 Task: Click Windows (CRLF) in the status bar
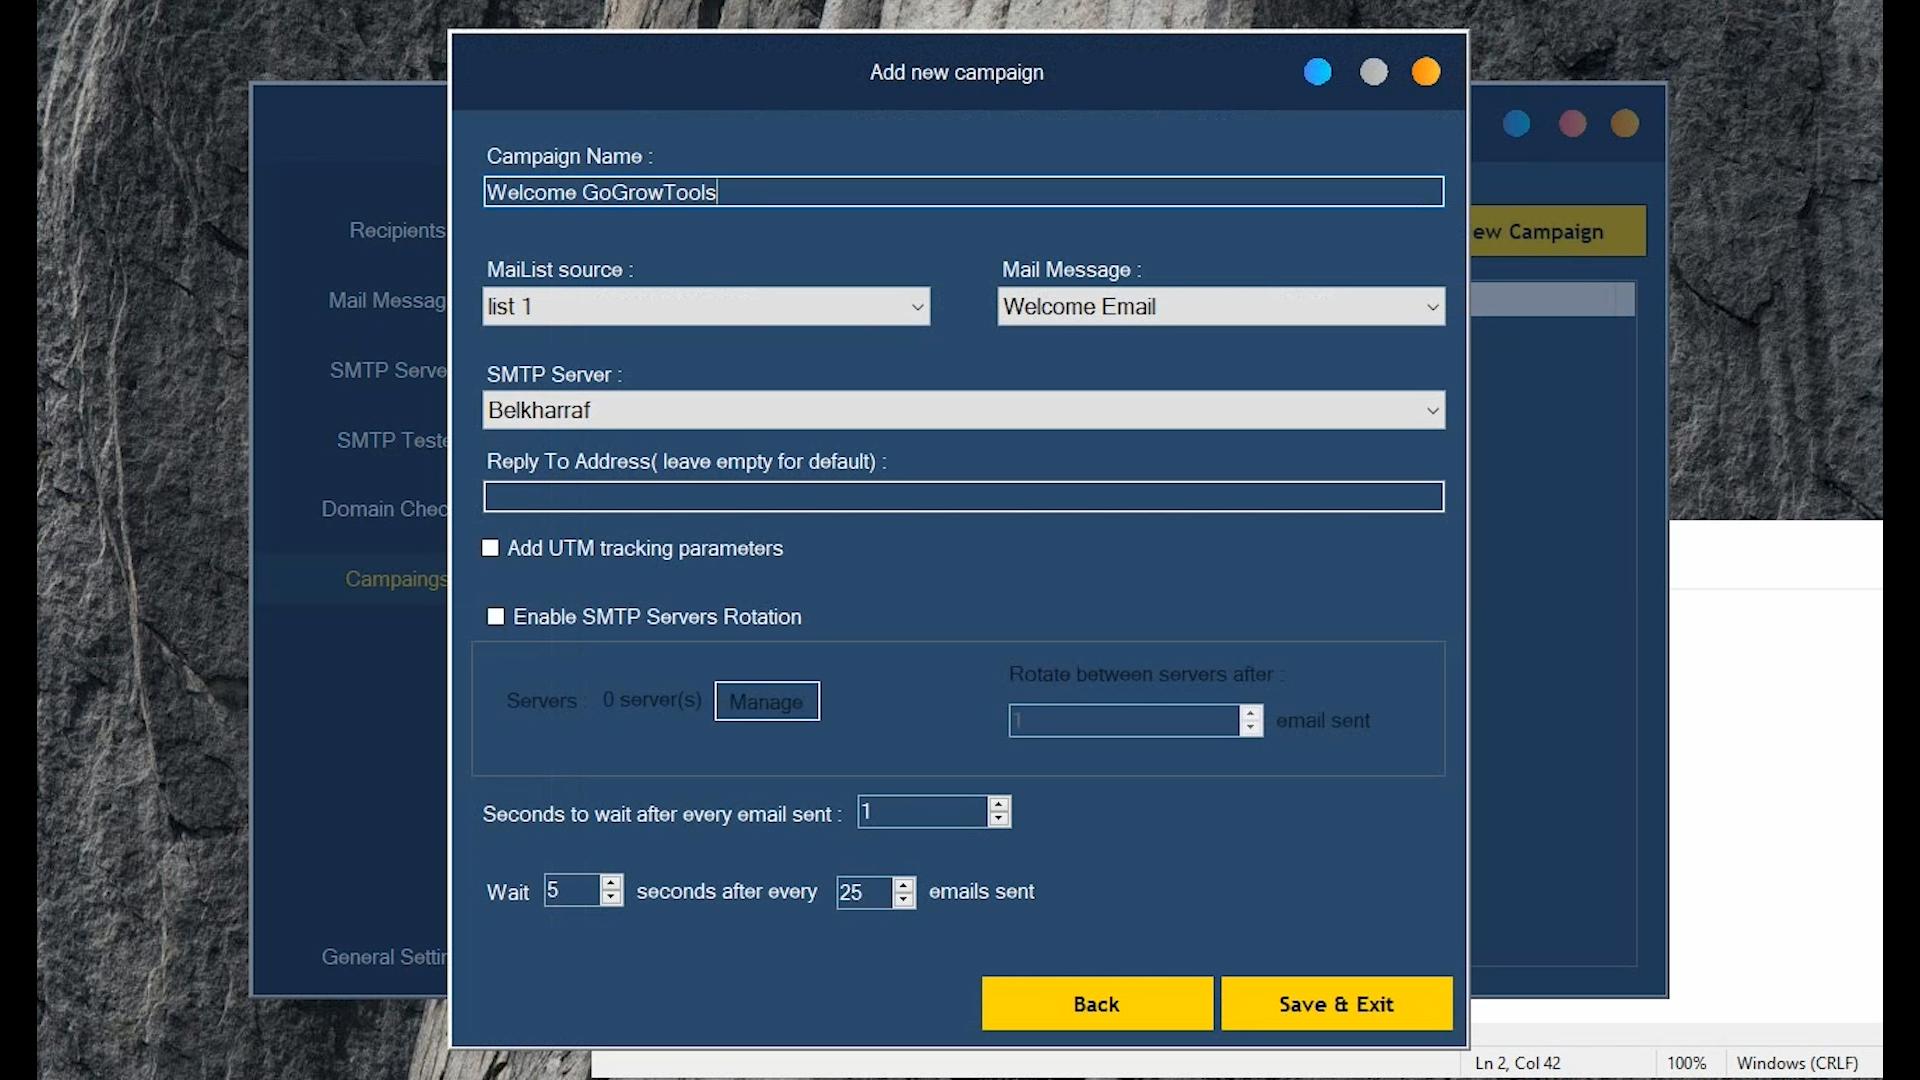[1796, 1063]
